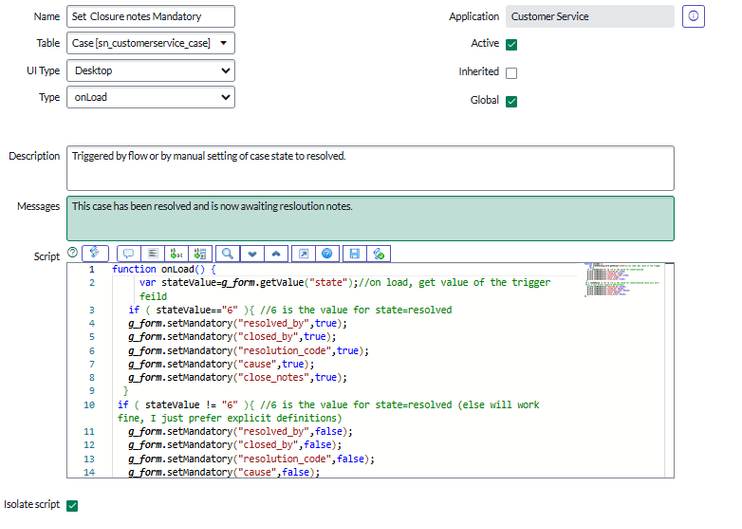Viewport: 742px width, 529px height.
Task: Click the replace toolbar icon
Action: coord(176,254)
